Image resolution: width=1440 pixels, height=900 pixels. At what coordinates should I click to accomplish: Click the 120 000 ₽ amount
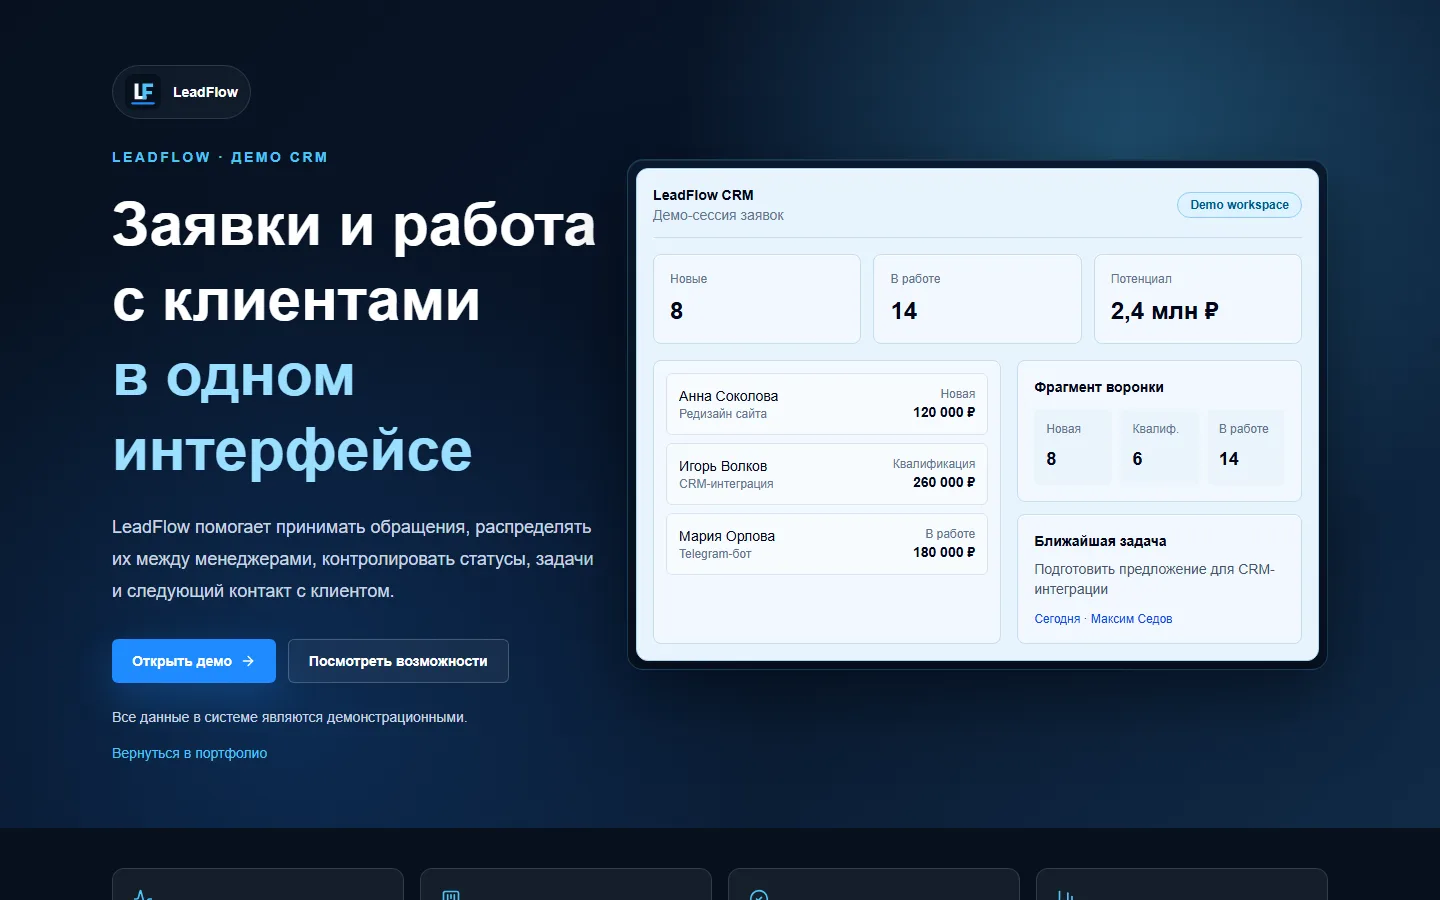[x=944, y=412]
